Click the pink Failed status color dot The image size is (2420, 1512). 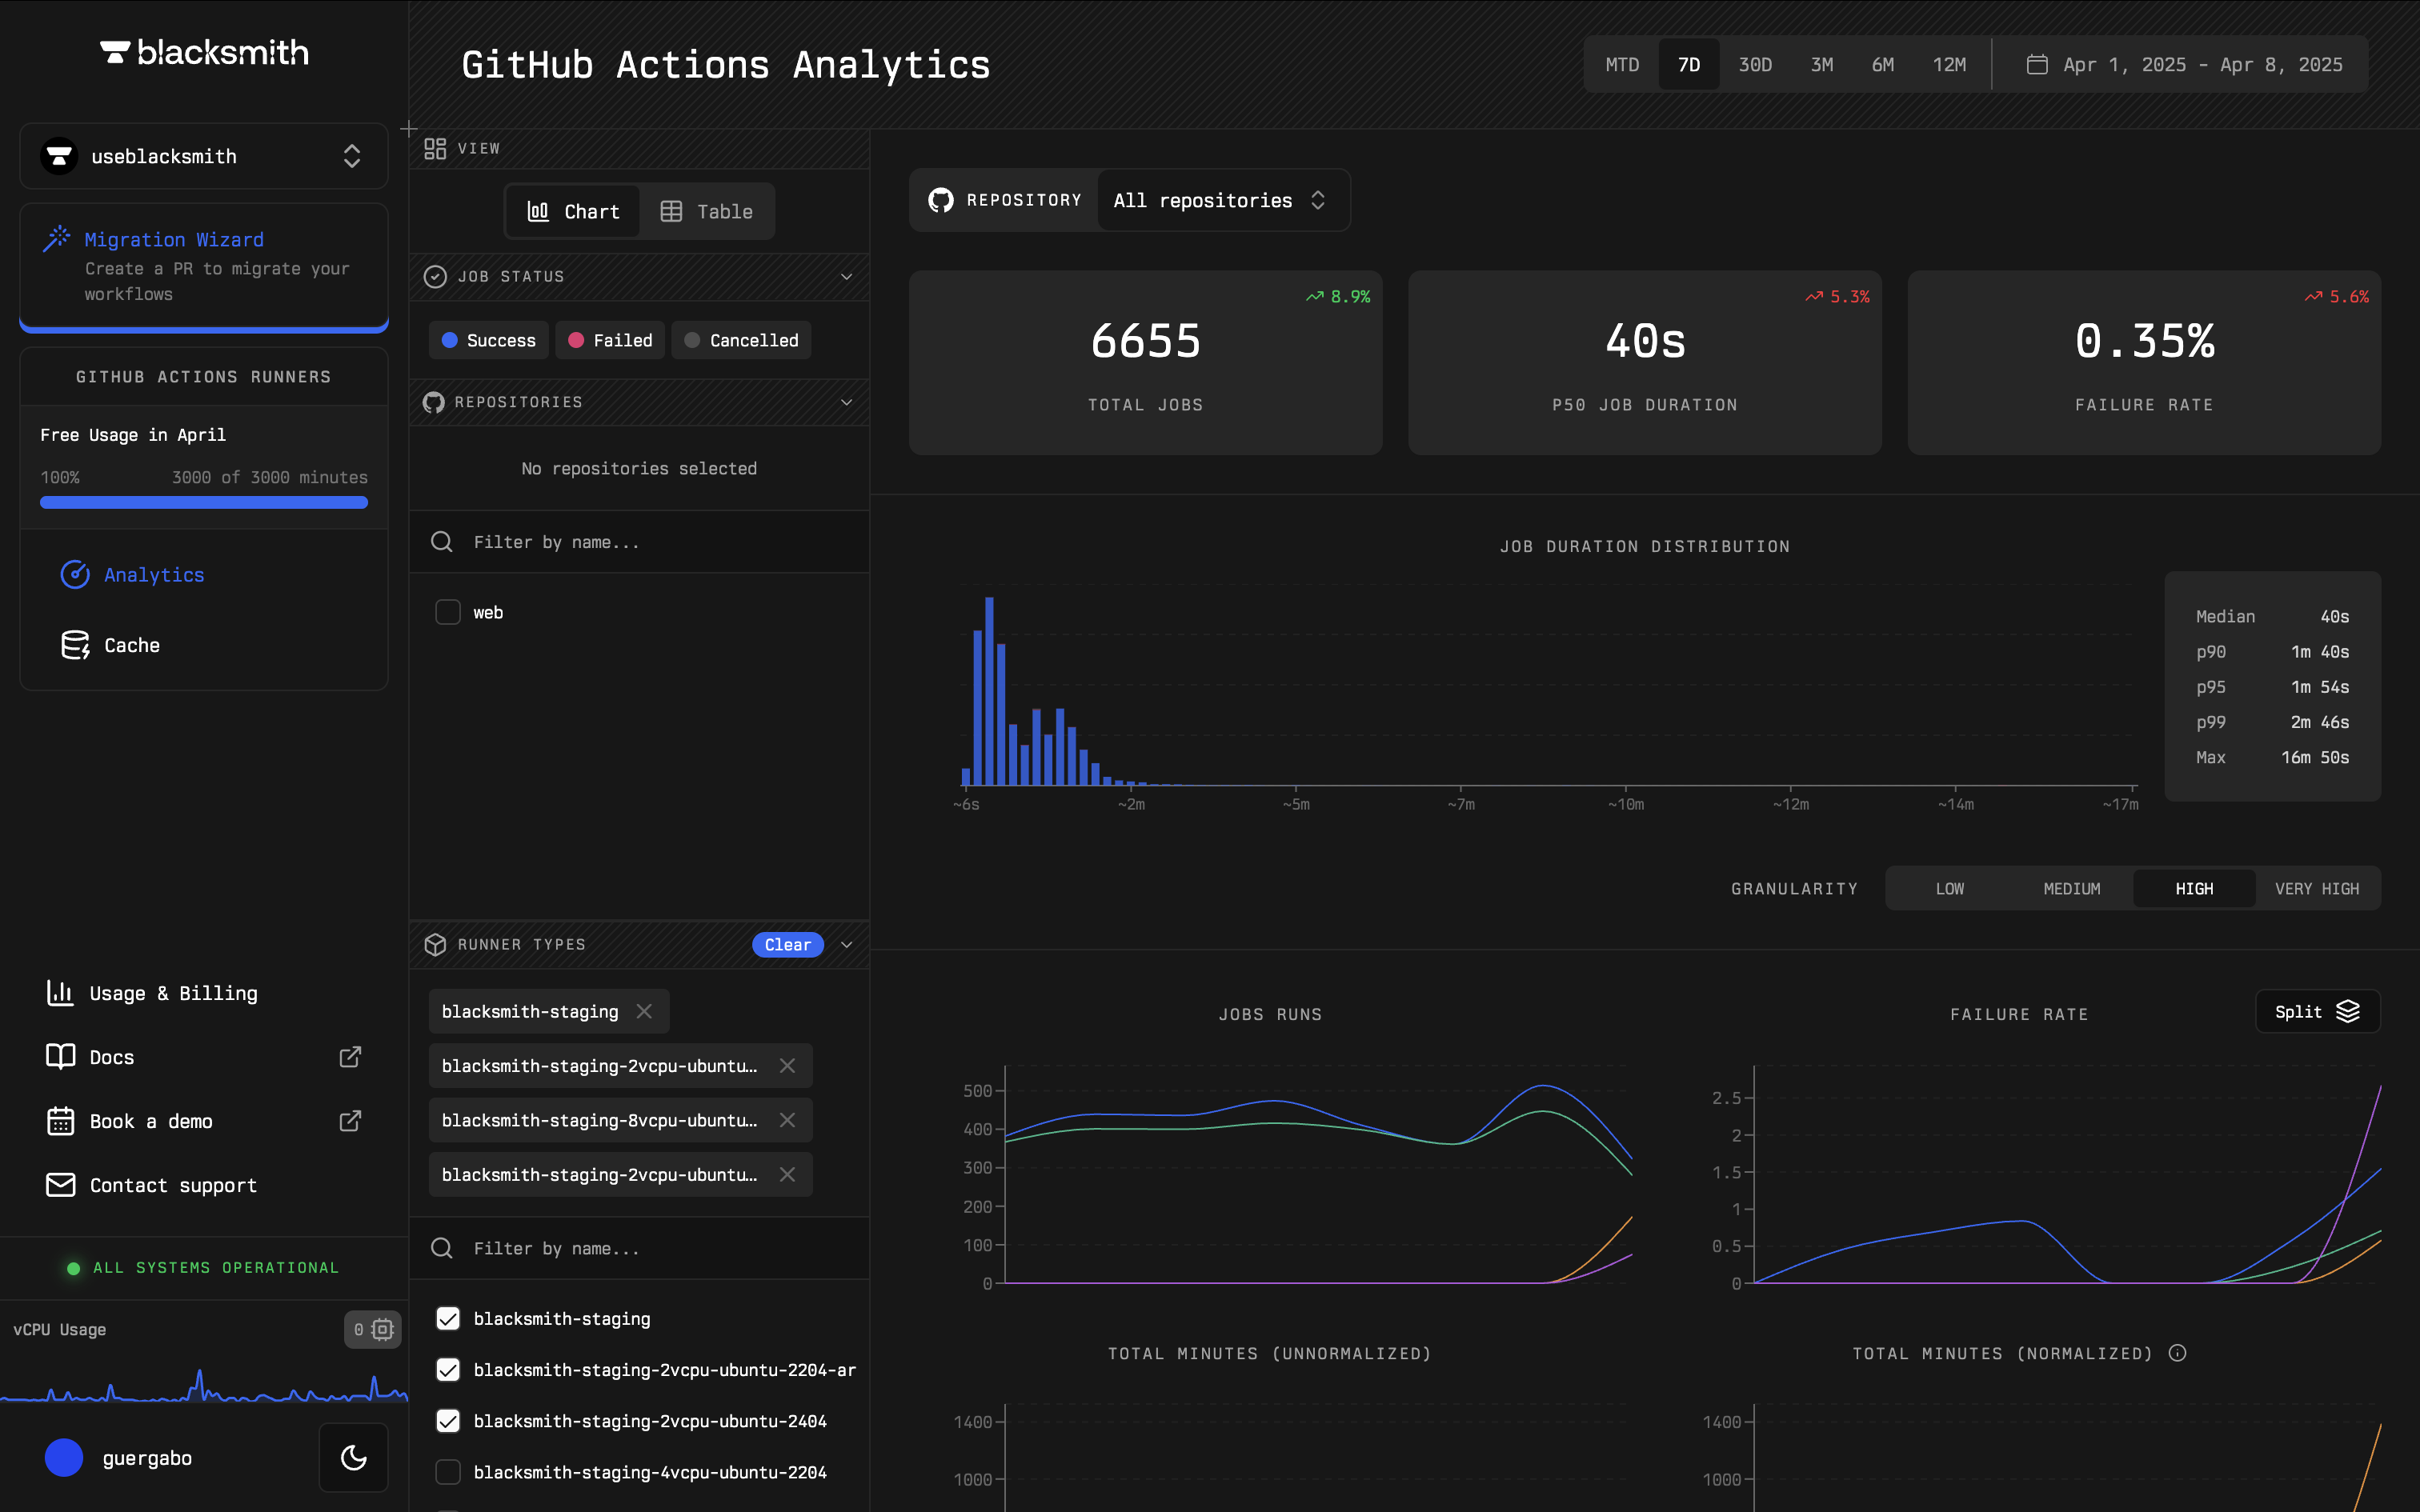pos(576,340)
